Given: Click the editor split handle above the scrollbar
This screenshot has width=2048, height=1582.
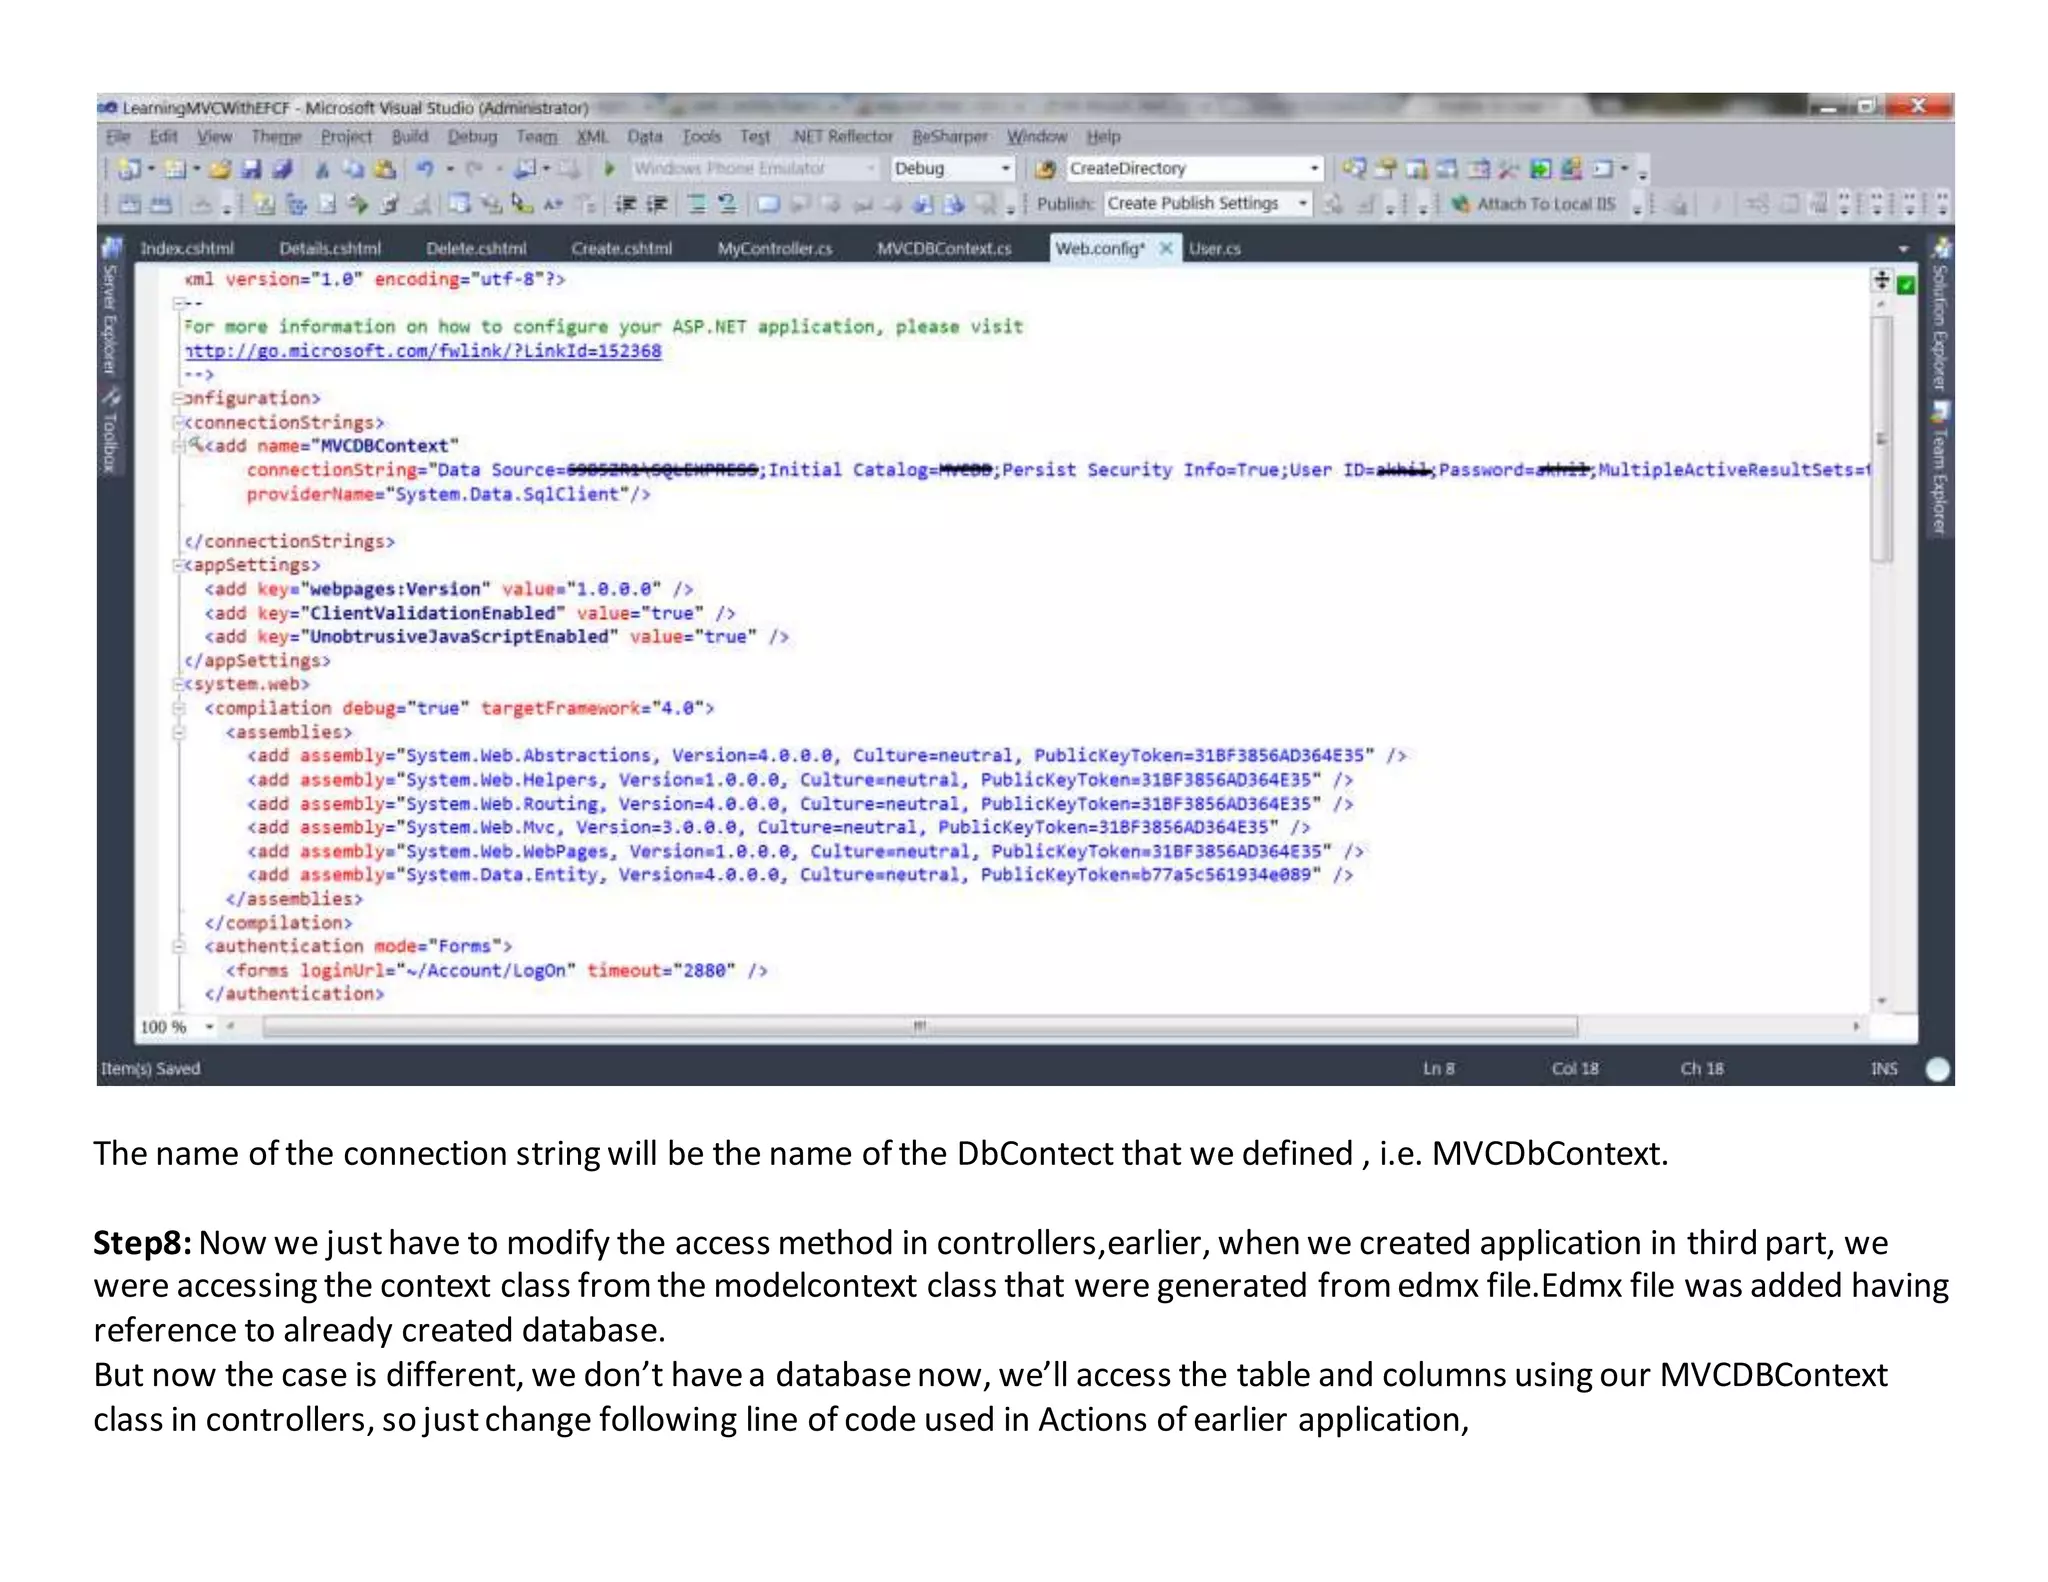Looking at the screenshot, I should click(1881, 281).
